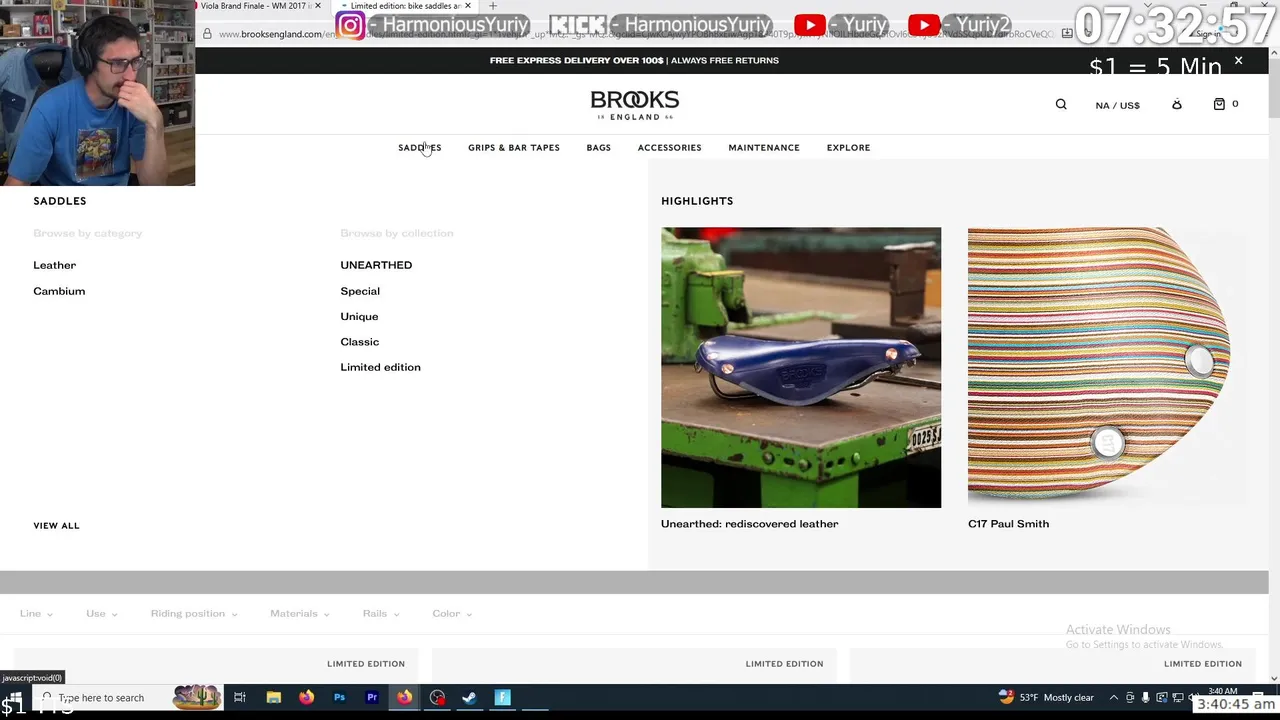Select the Cambium saddle category
This screenshot has width=1280, height=720.
coord(59,291)
